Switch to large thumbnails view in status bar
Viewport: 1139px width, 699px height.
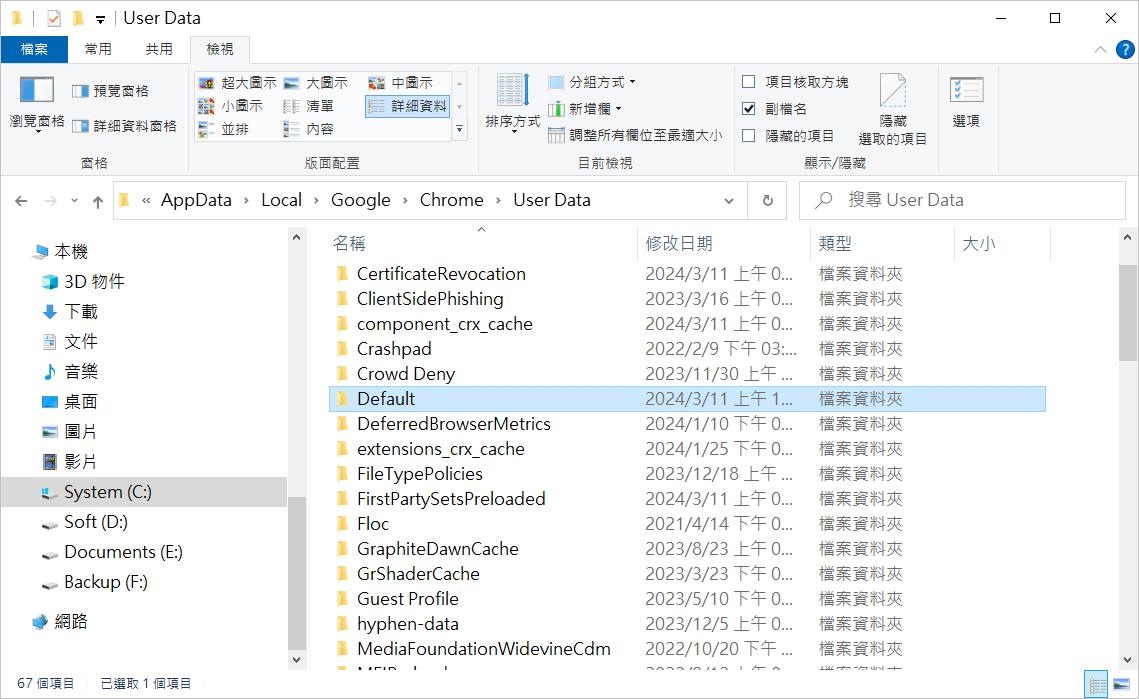click(x=1122, y=684)
